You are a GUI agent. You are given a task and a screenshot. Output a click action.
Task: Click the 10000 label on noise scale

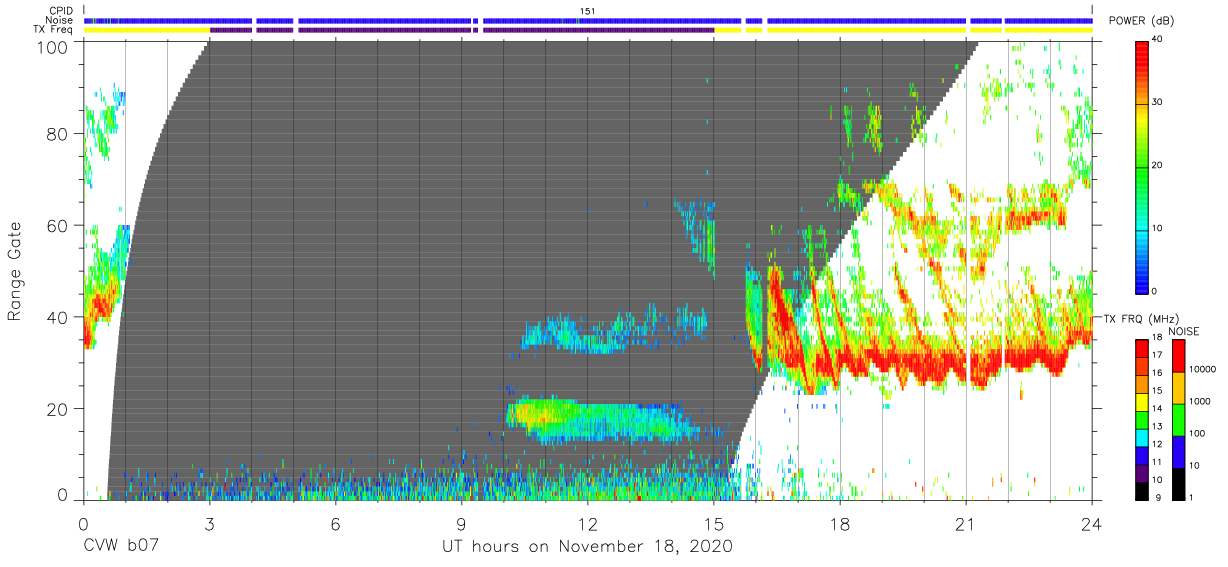(1202, 370)
